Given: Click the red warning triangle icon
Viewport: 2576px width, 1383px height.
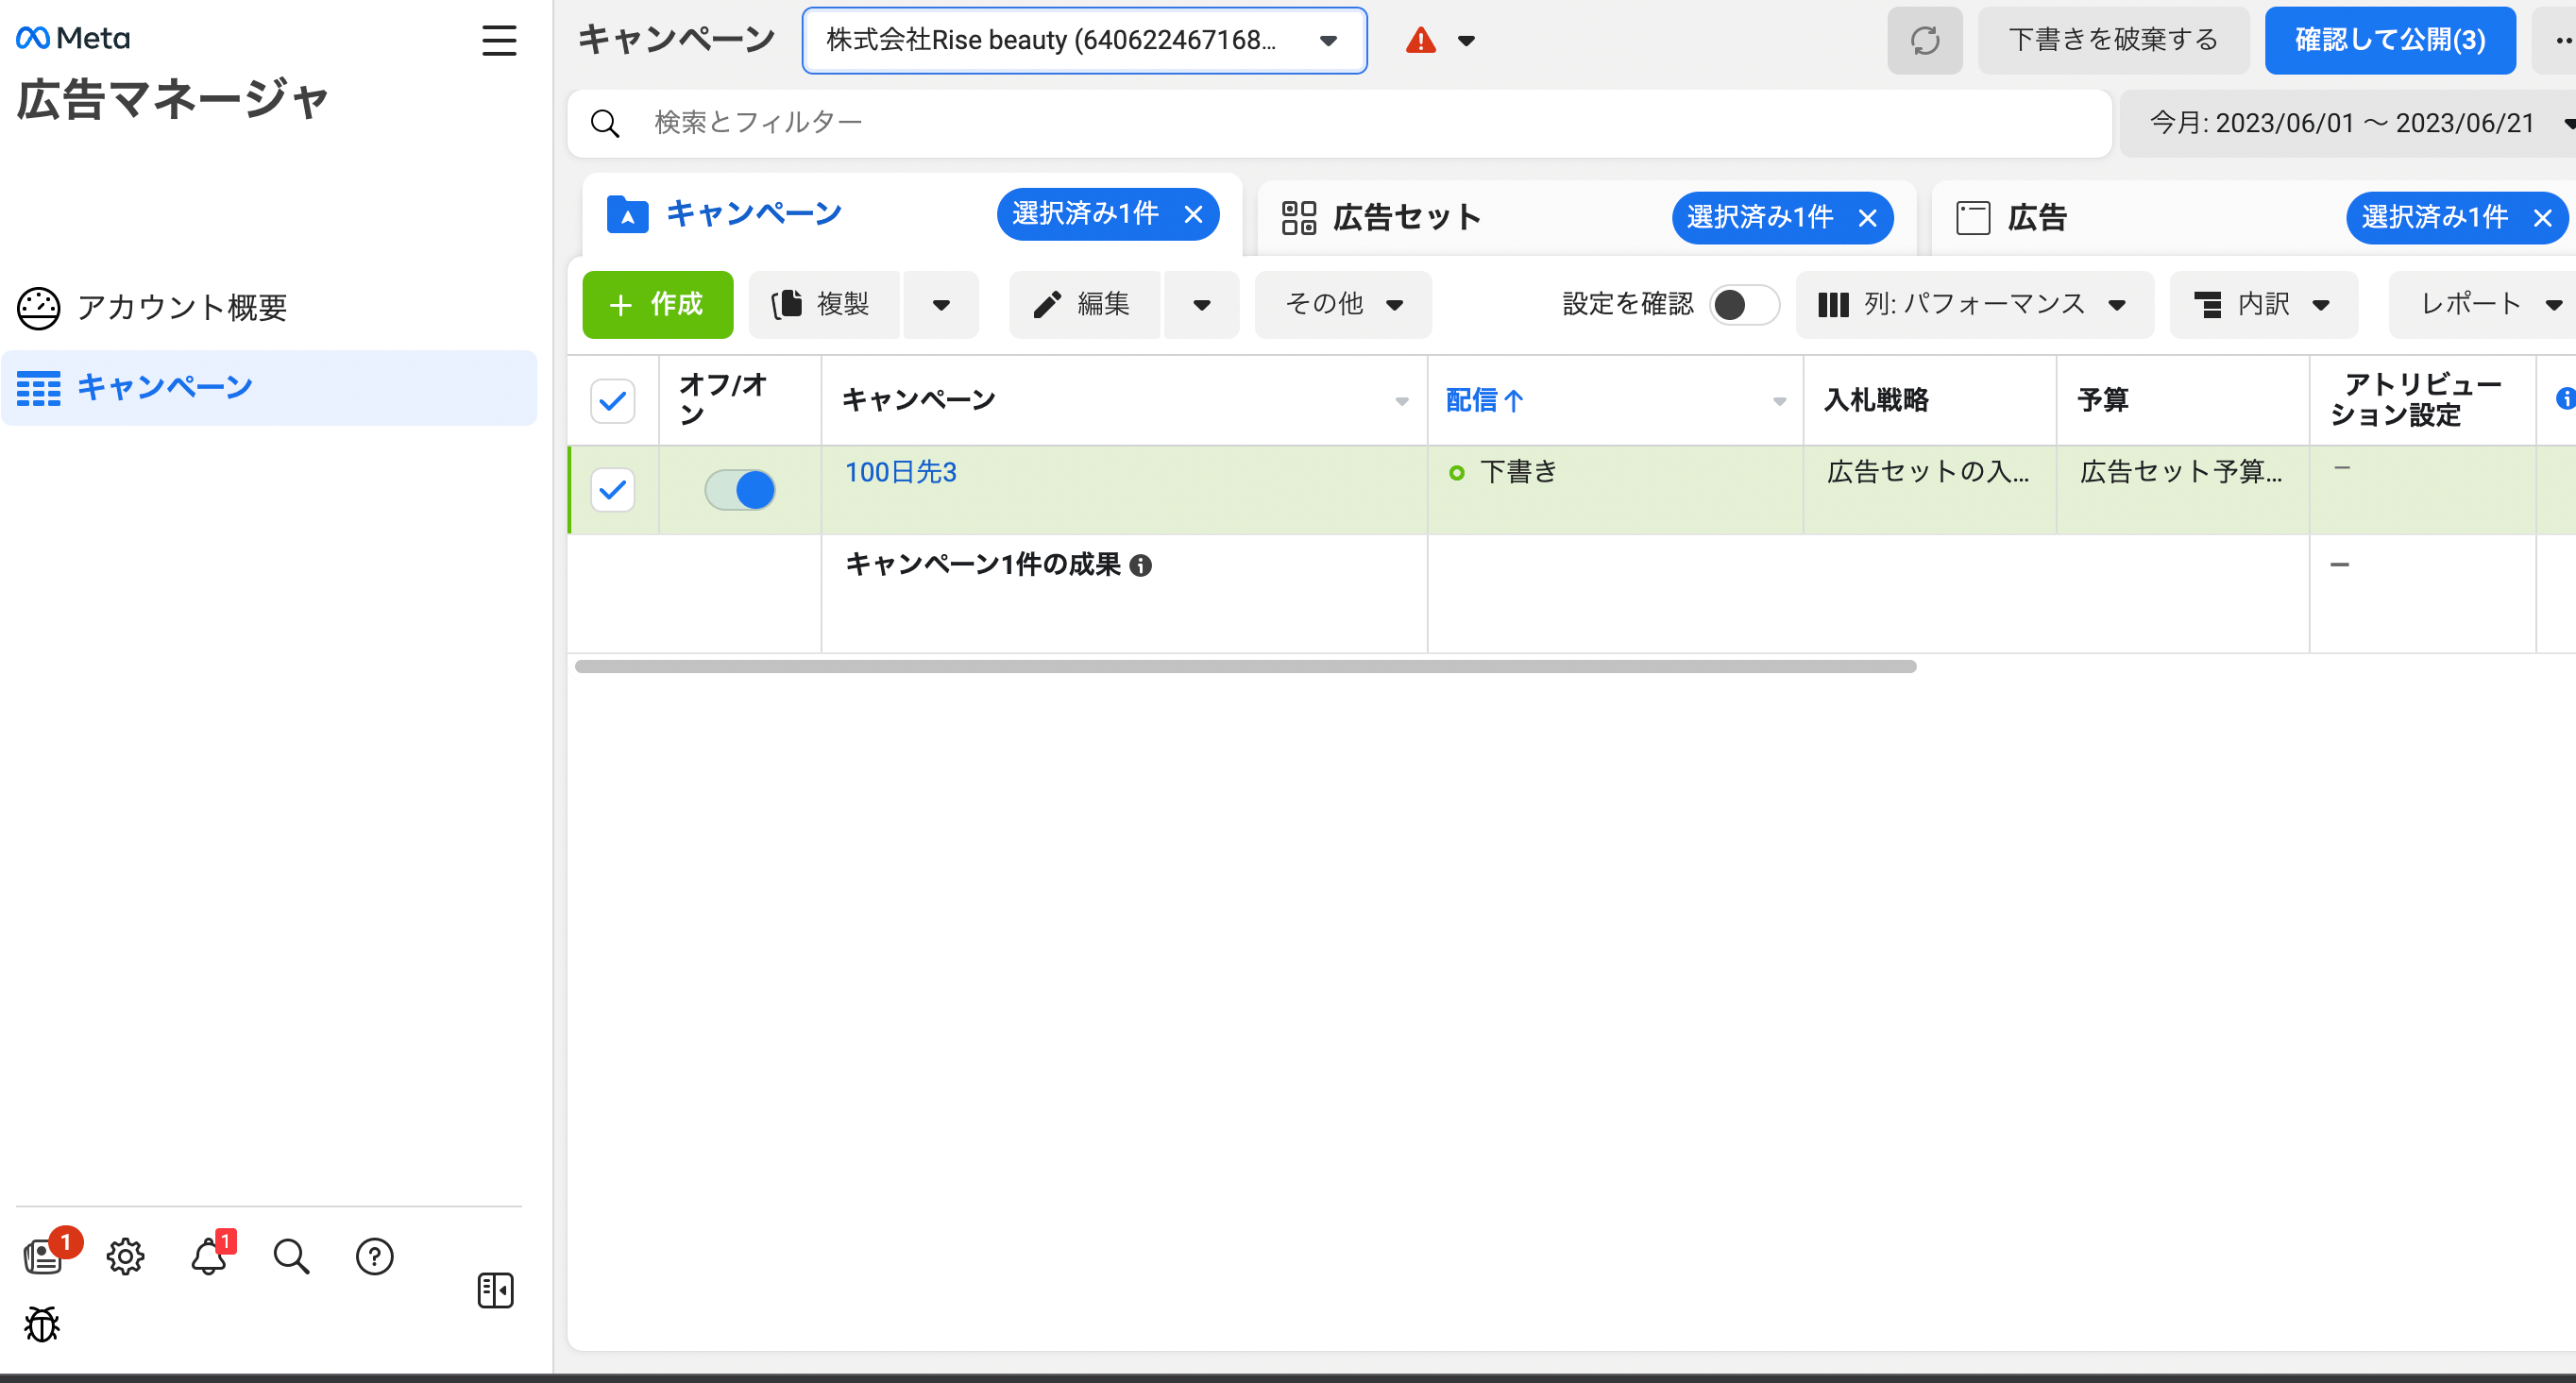Looking at the screenshot, I should coord(1420,41).
